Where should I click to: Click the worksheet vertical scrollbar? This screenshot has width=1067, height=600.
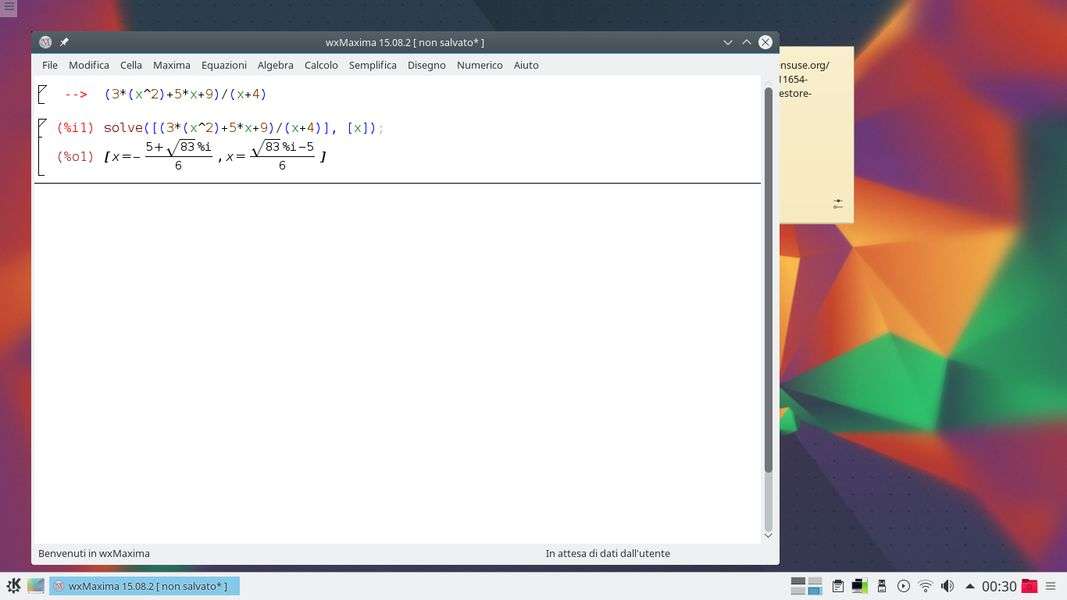point(768,279)
